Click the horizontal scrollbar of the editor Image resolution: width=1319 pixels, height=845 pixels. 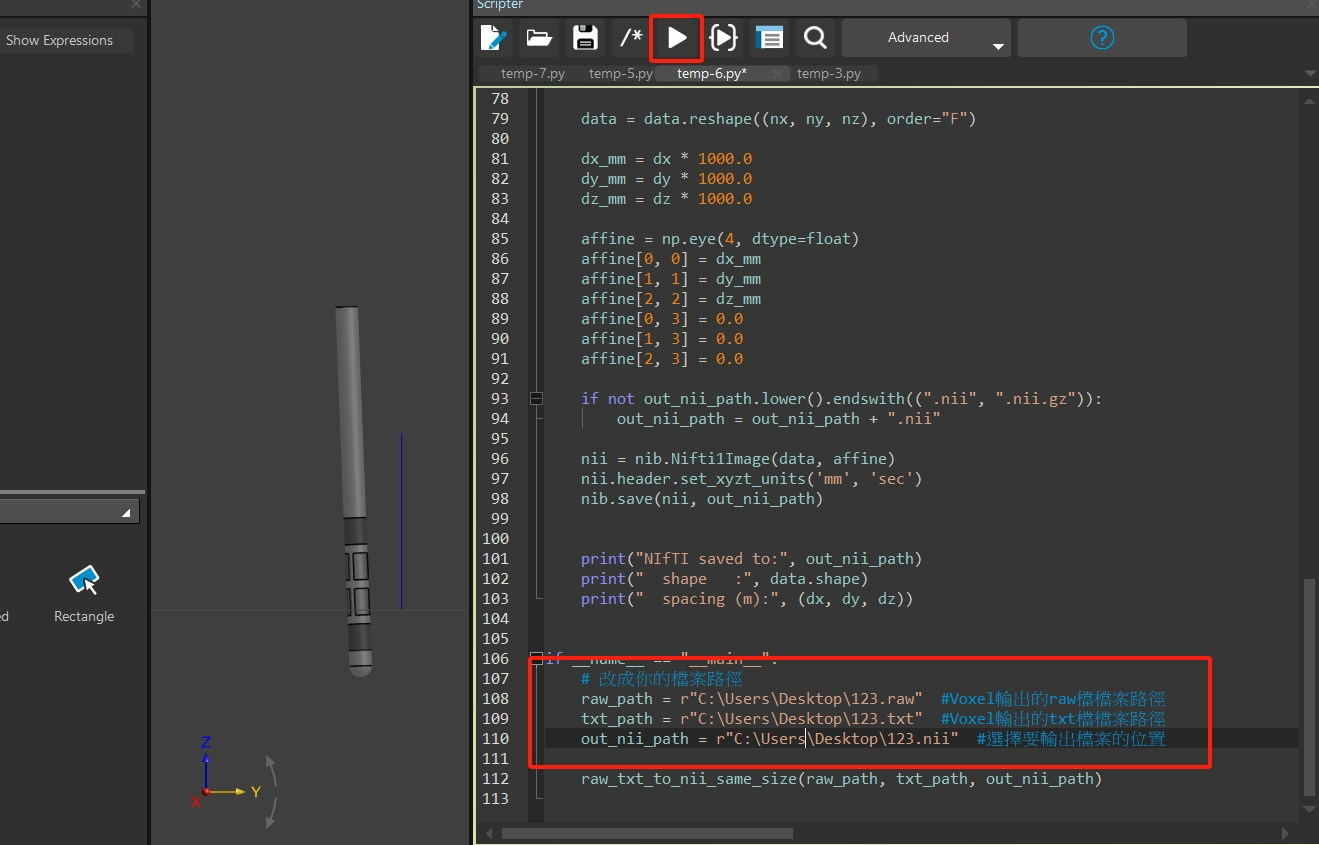coord(647,833)
